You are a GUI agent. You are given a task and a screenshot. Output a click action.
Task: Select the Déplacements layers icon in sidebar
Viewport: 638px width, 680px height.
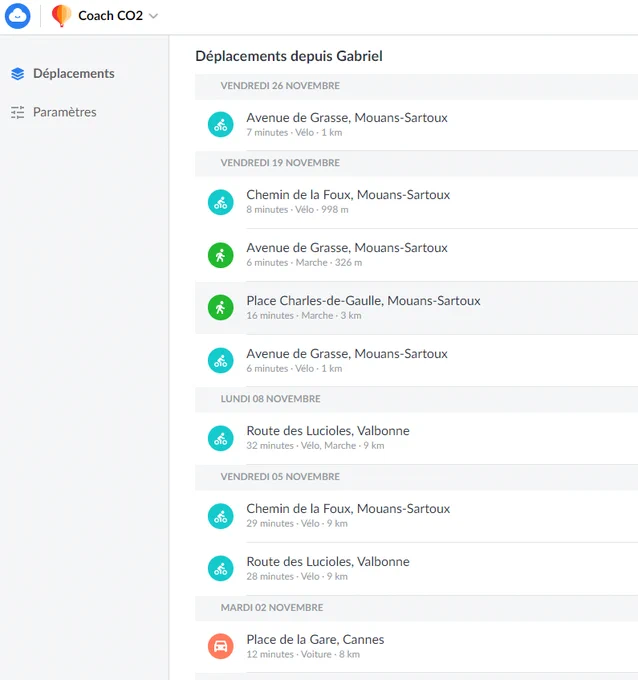pyautogui.click(x=18, y=74)
